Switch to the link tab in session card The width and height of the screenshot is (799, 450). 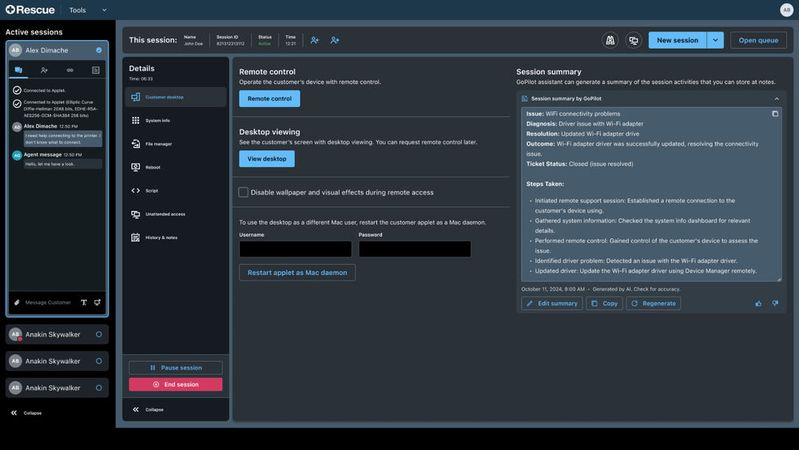pos(70,70)
